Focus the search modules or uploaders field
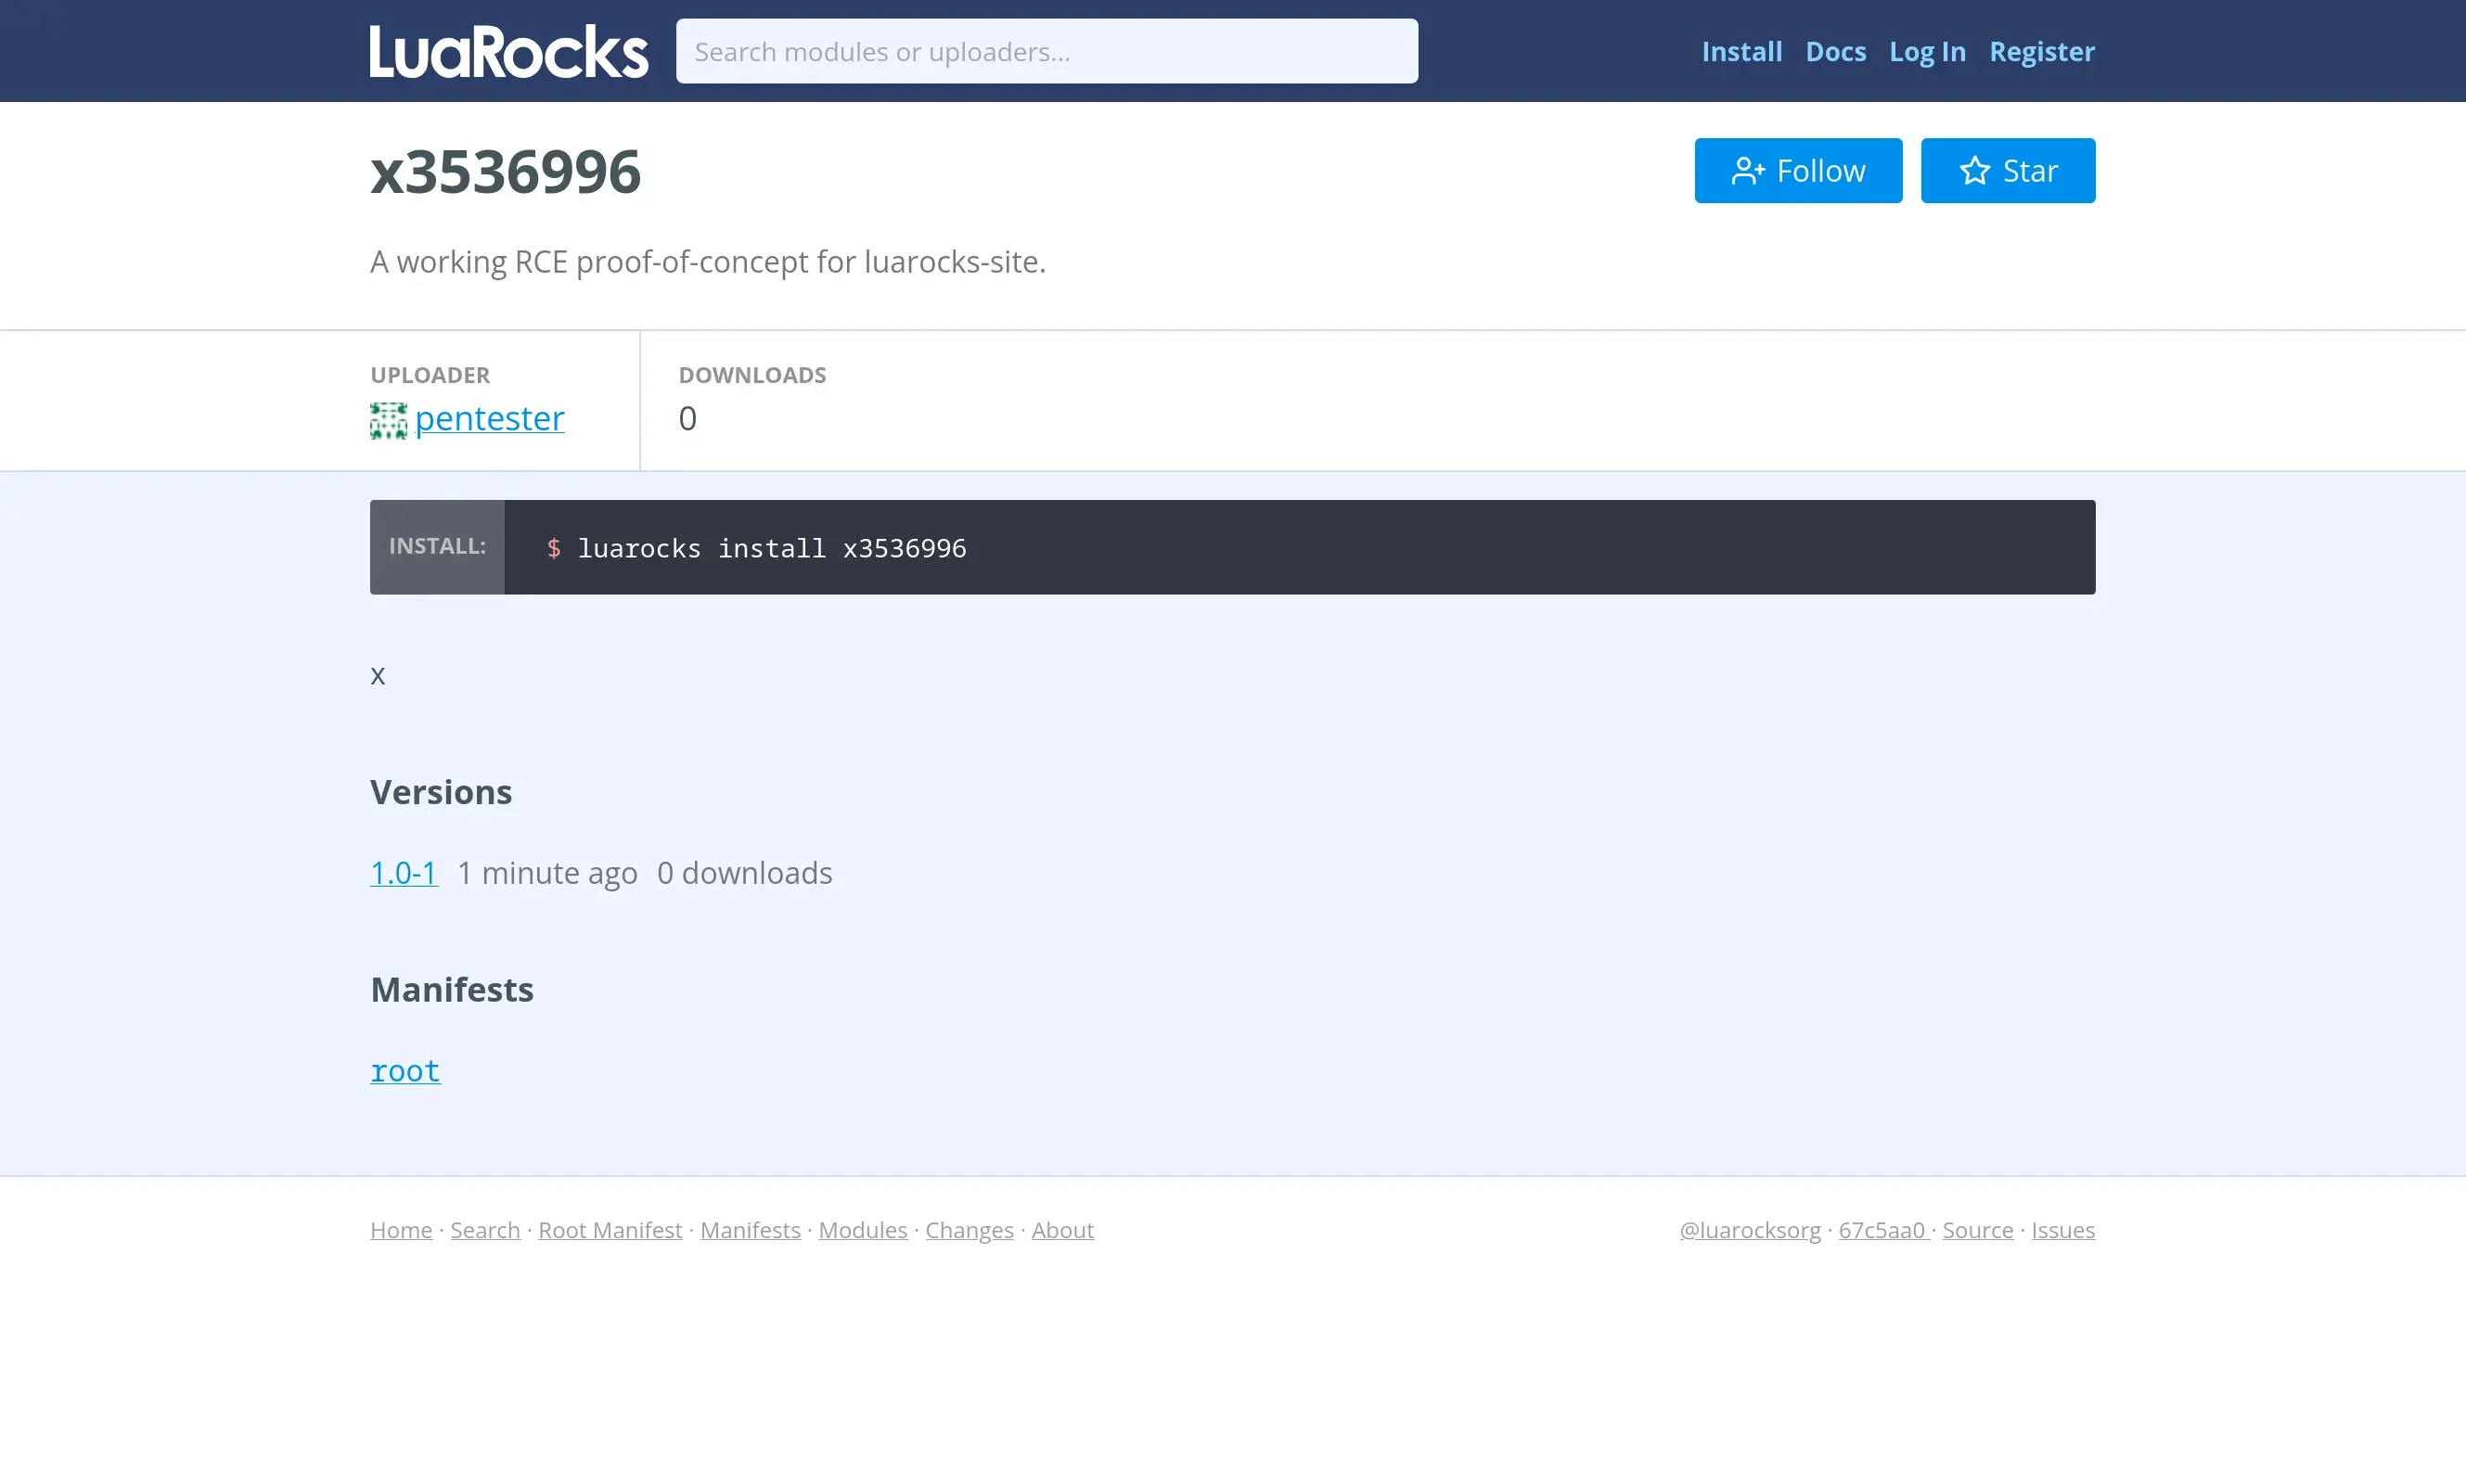Image resolution: width=2466 pixels, height=1484 pixels. 1046,51
